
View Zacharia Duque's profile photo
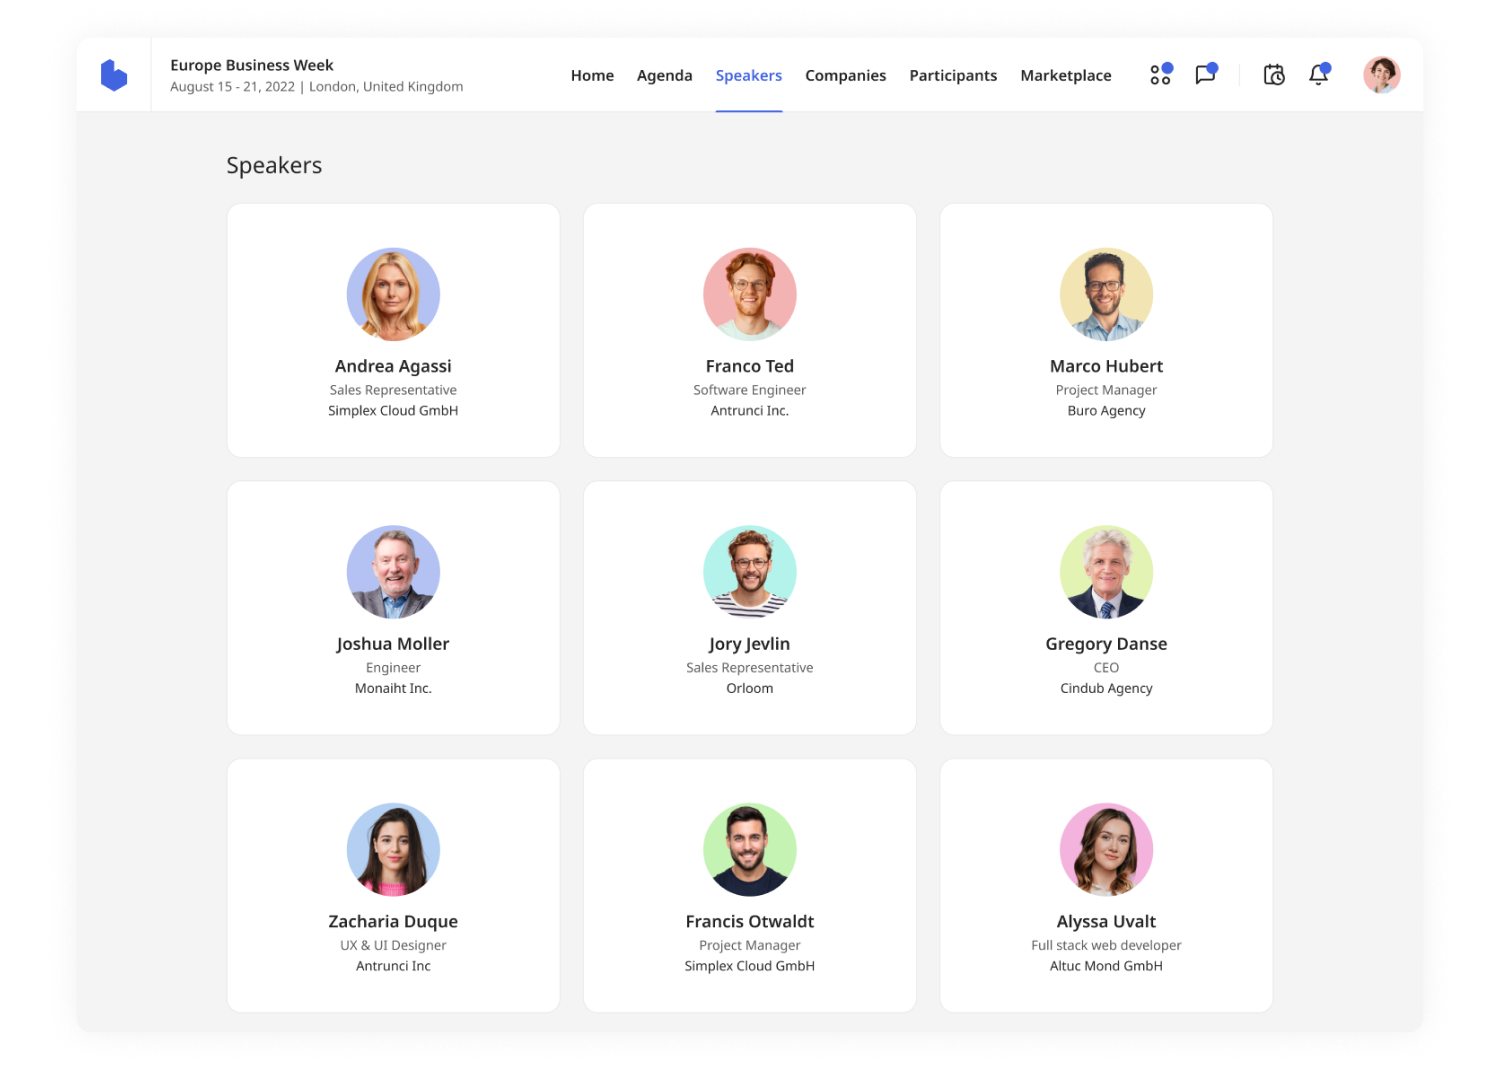tap(393, 849)
